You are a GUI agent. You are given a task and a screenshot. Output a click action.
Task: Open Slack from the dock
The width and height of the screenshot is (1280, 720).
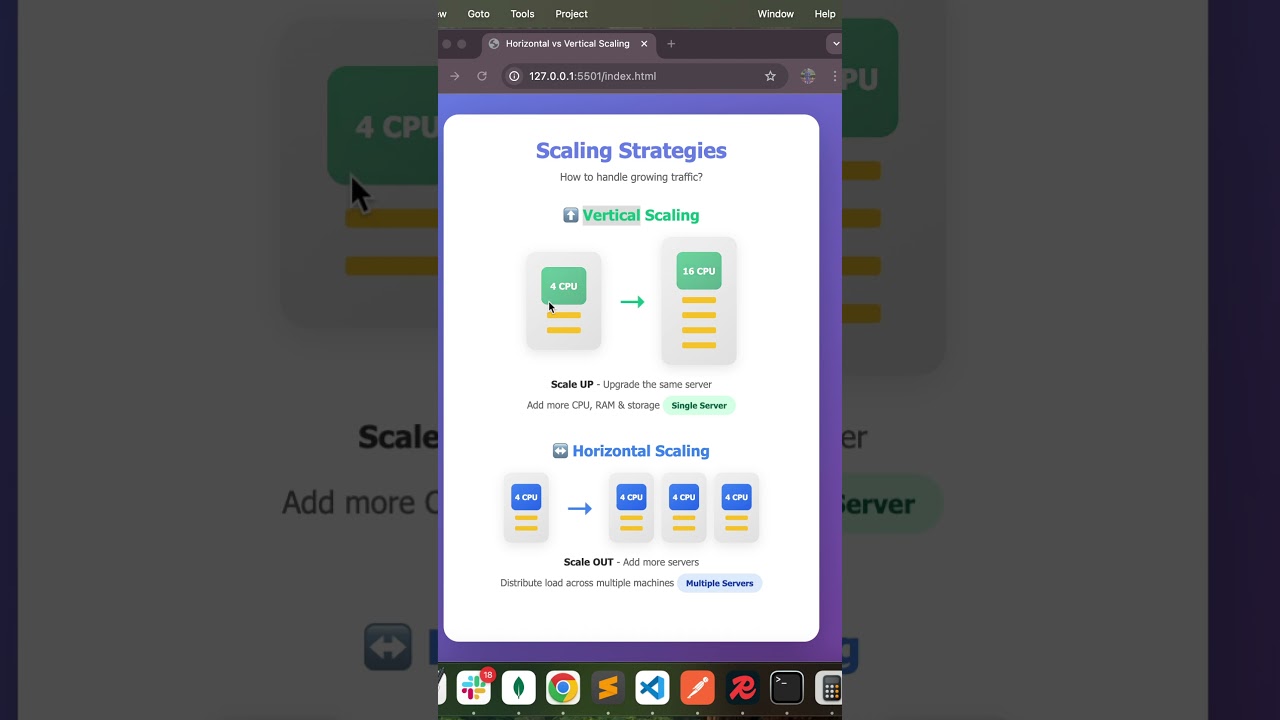coord(474,688)
